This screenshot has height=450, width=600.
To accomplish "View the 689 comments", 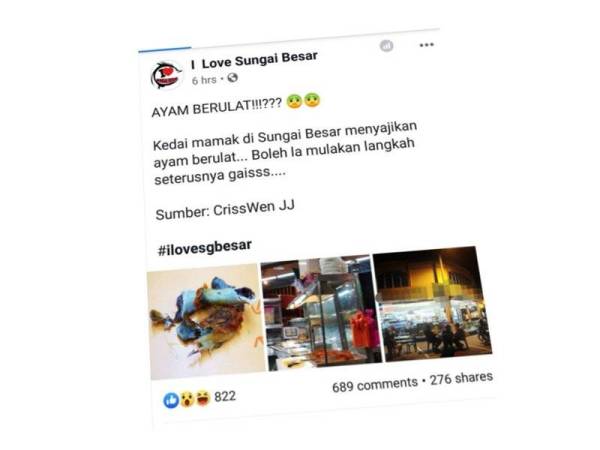I will pyautogui.click(x=375, y=385).
